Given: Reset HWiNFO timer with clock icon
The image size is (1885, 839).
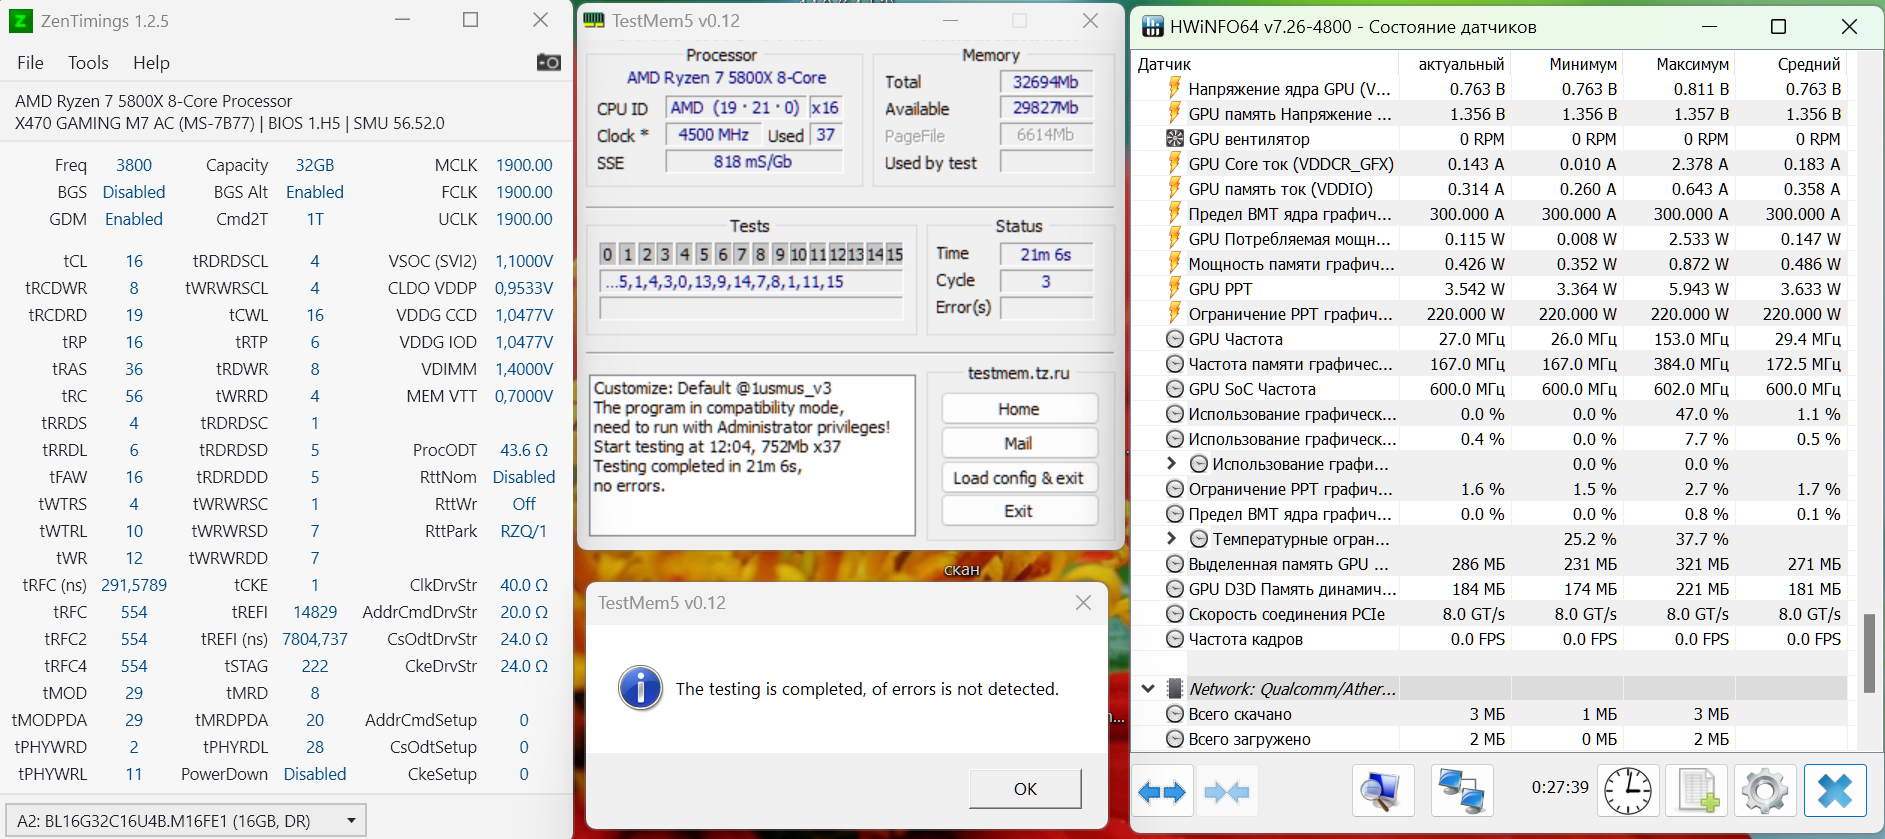Looking at the screenshot, I should (1628, 792).
